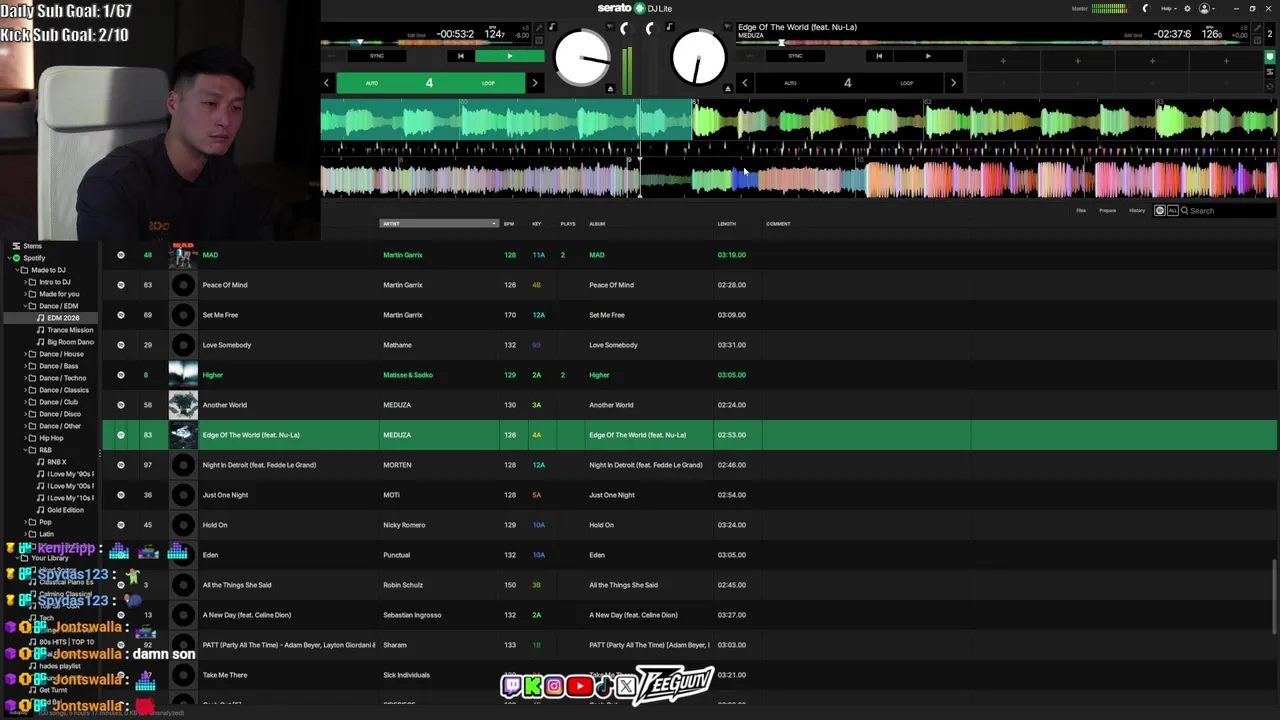Collapse the Spotify tree node
Screen dimensions: 1280x720
pos(8,258)
